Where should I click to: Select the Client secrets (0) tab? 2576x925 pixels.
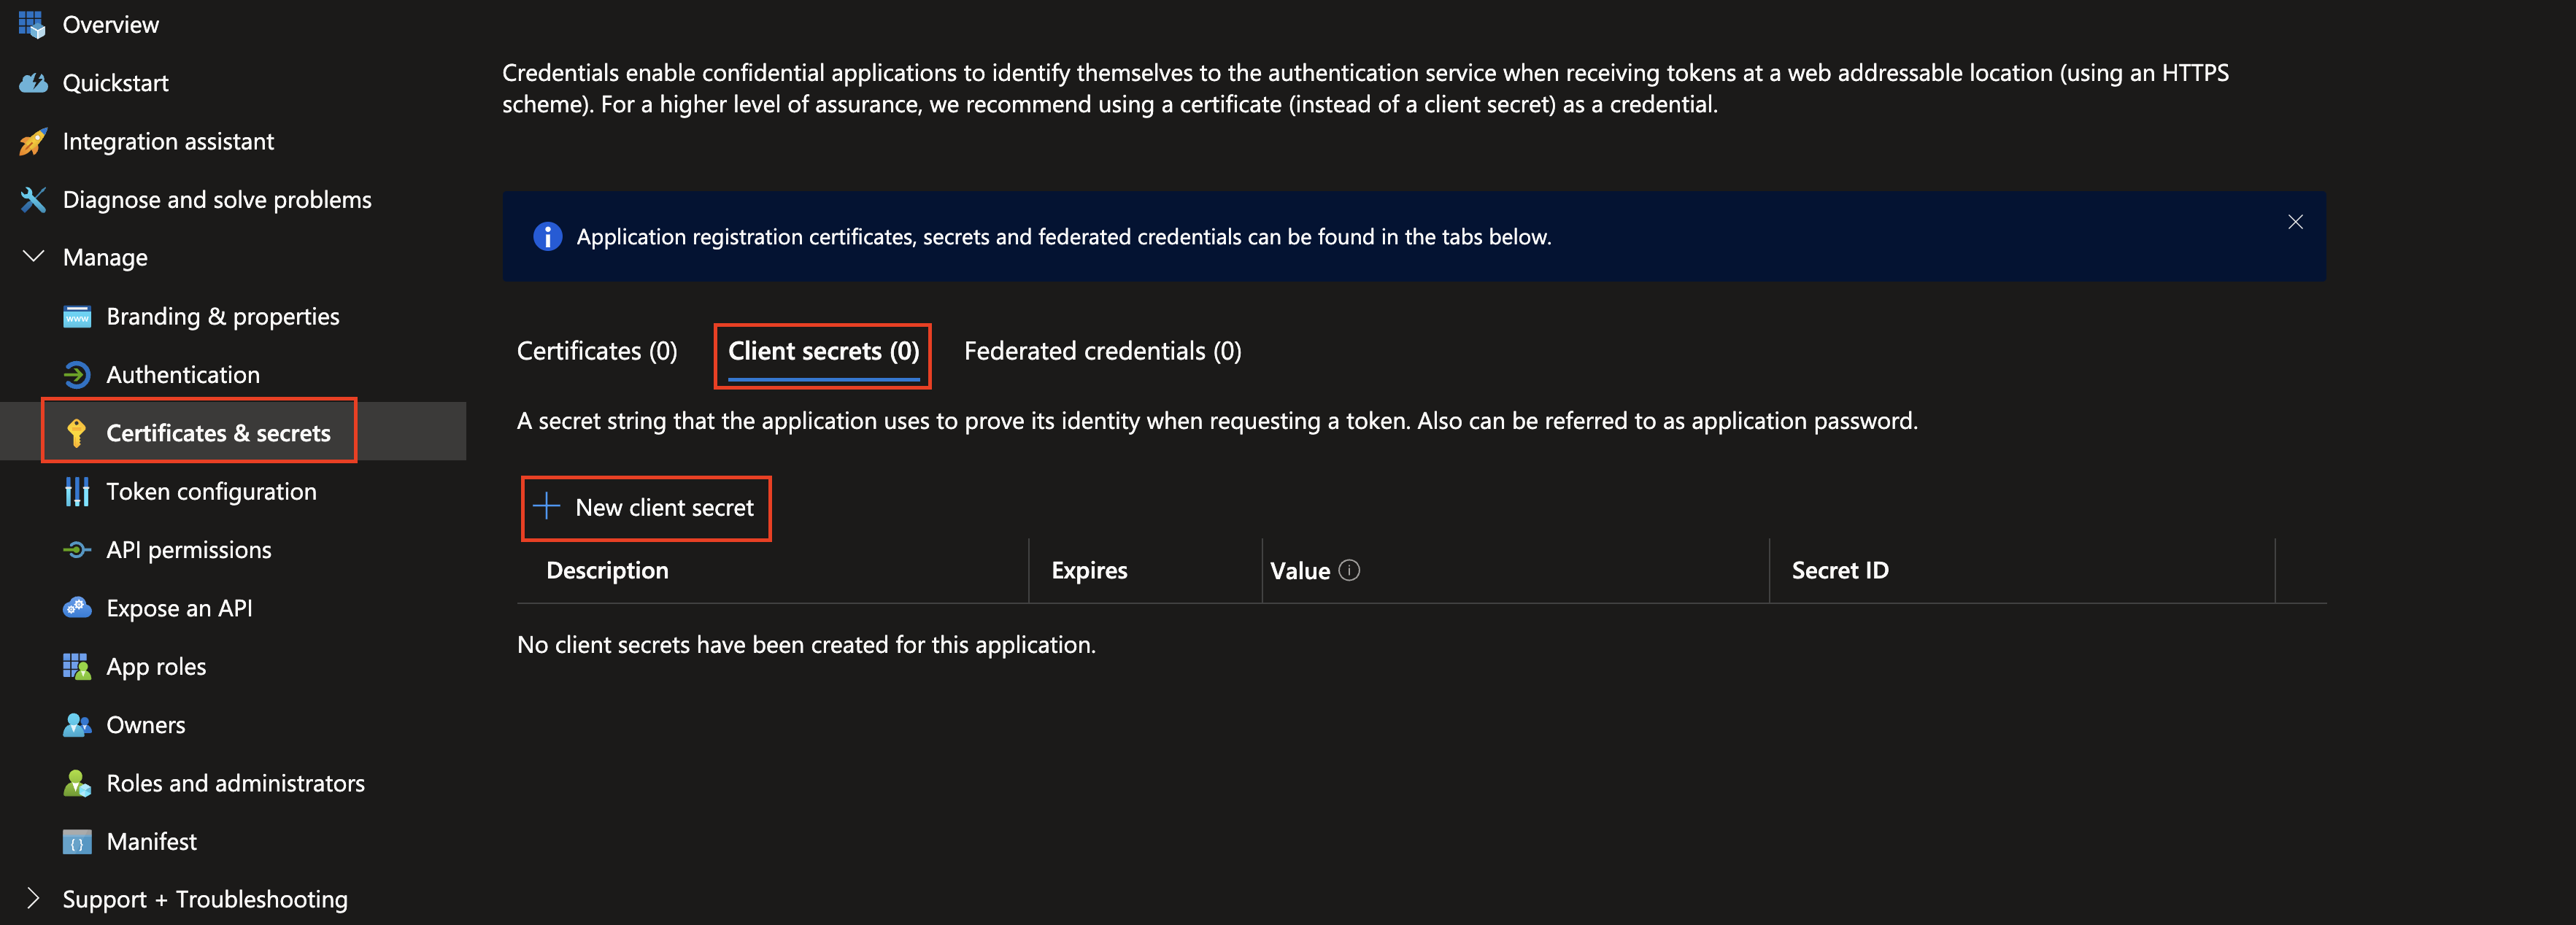823,351
